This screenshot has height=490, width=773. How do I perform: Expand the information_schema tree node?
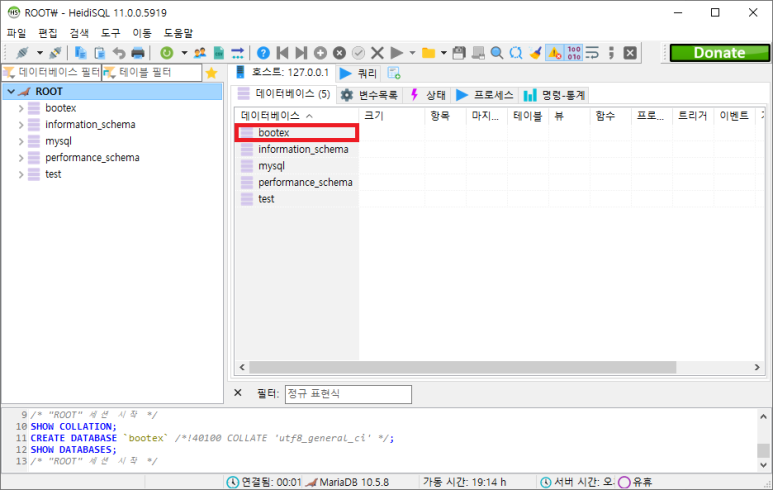click(x=21, y=125)
